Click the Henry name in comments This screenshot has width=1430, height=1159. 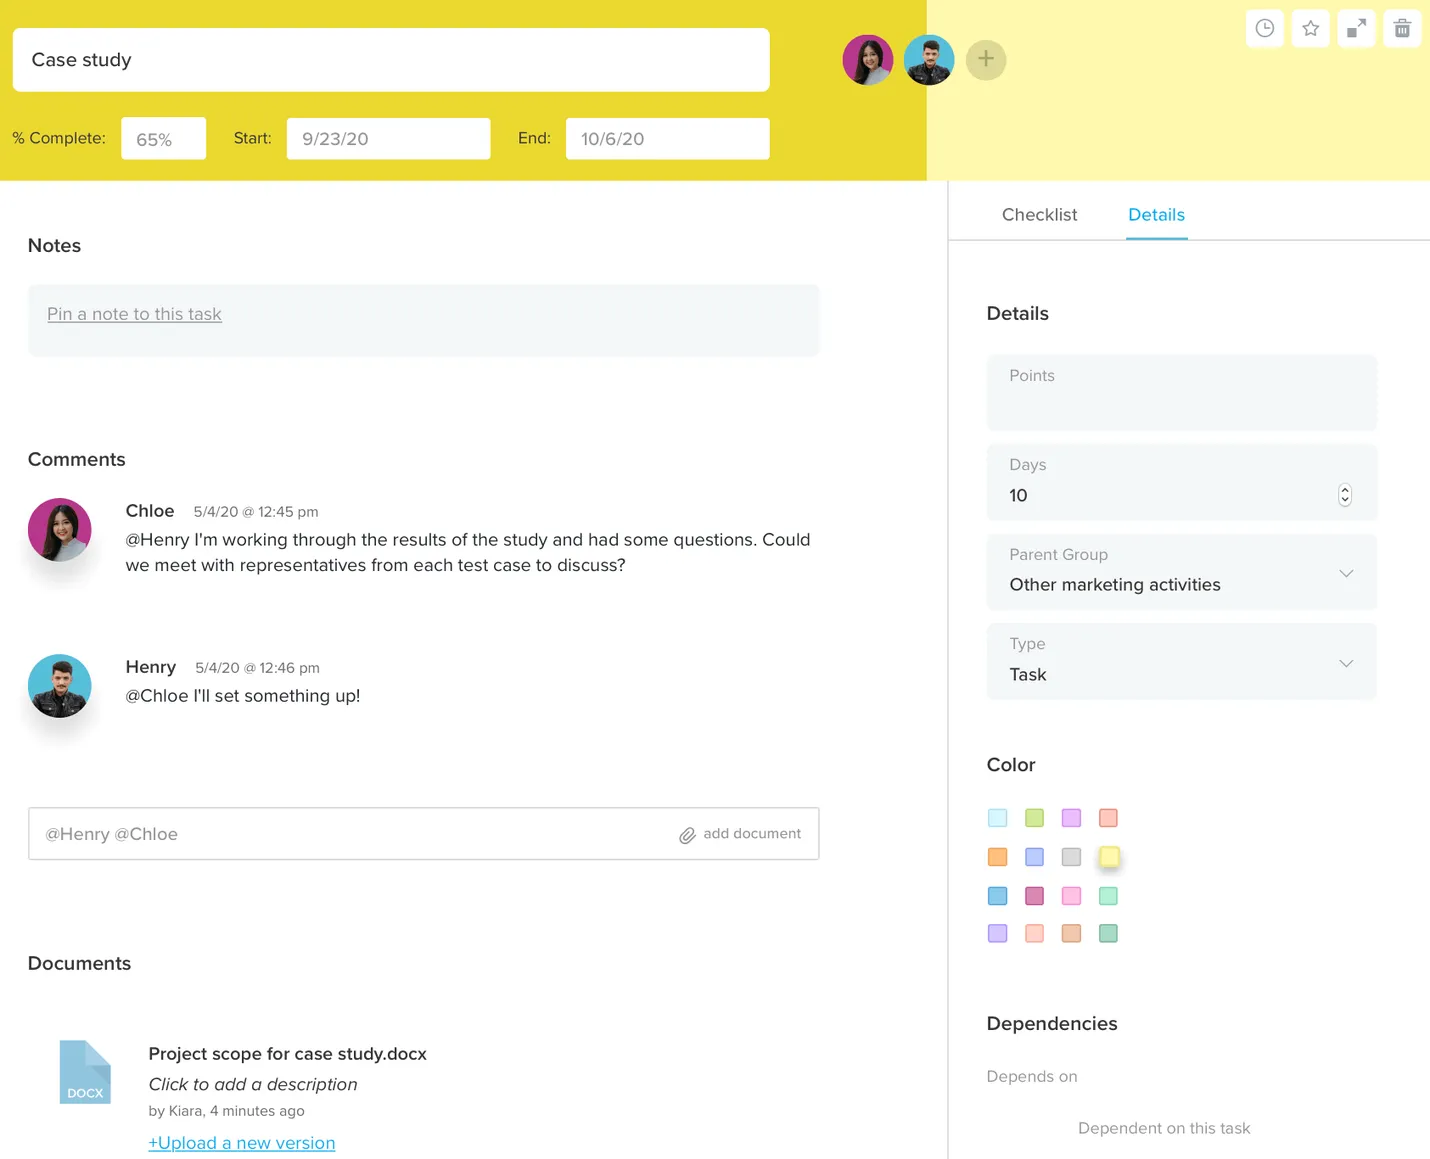coord(151,667)
